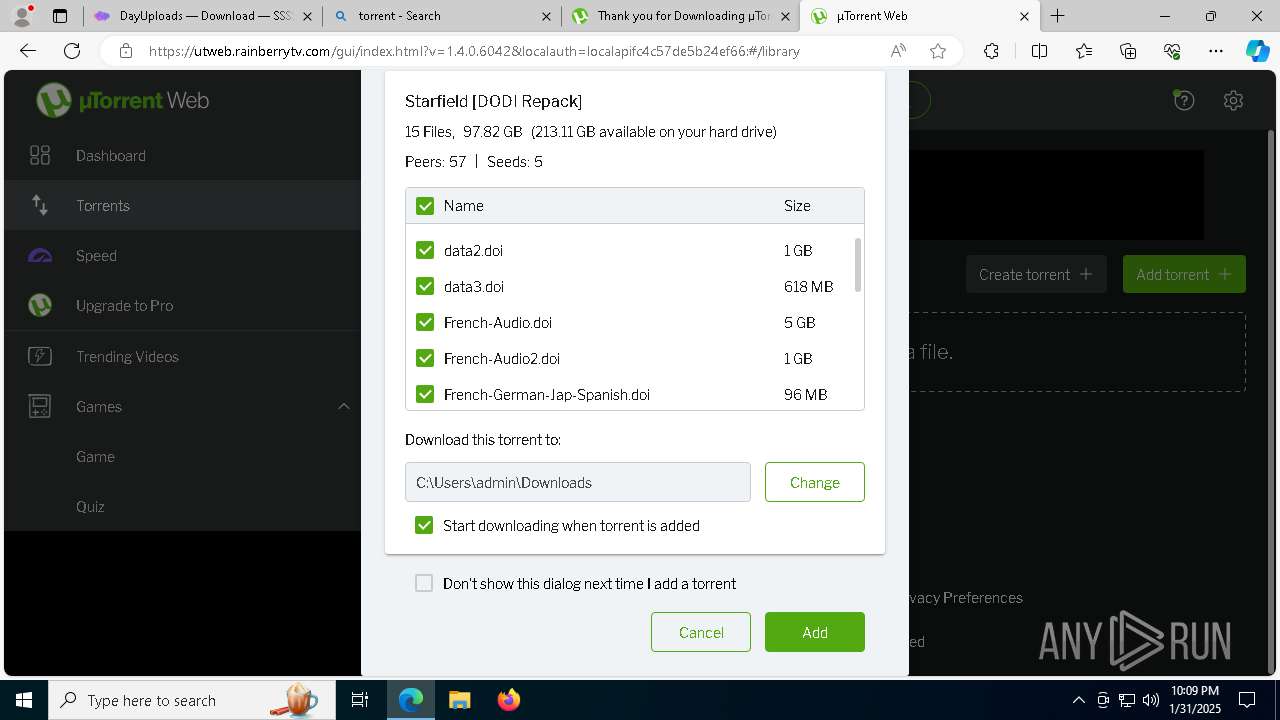Open the Dashboard sidebar icon
Image resolution: width=1280 pixels, height=720 pixels.
(x=40, y=155)
